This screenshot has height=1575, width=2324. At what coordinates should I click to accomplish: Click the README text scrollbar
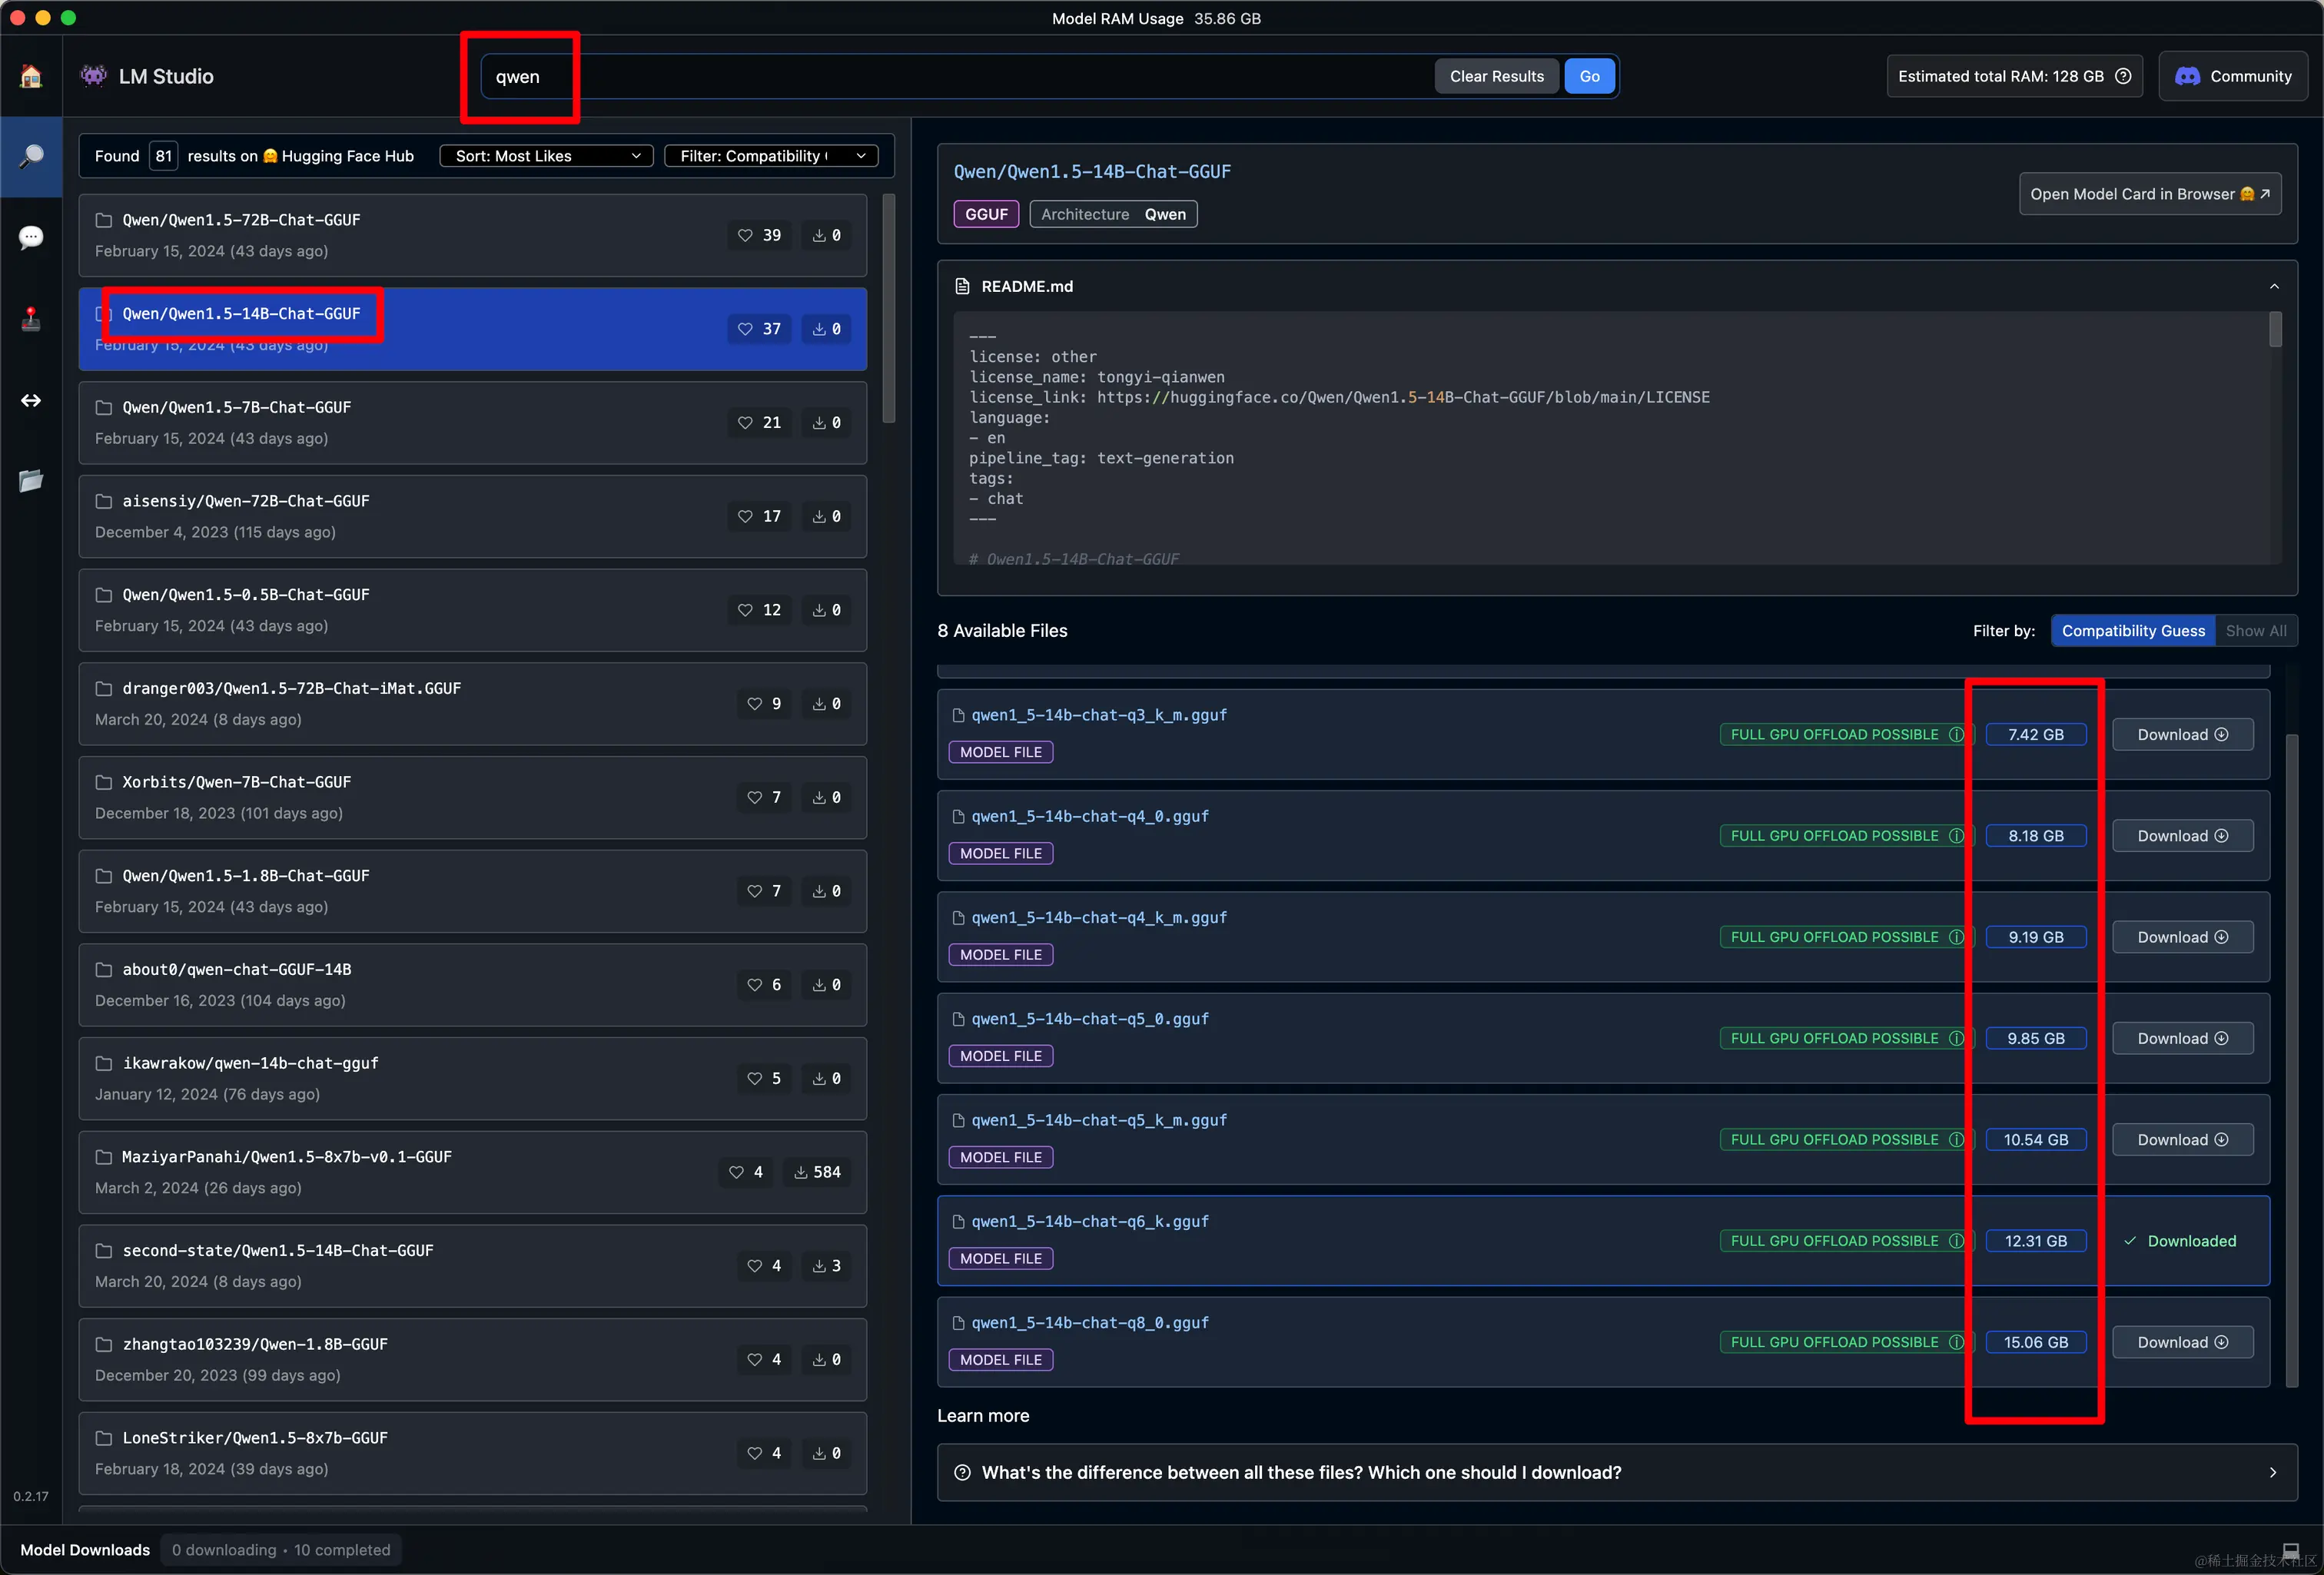(x=2275, y=329)
